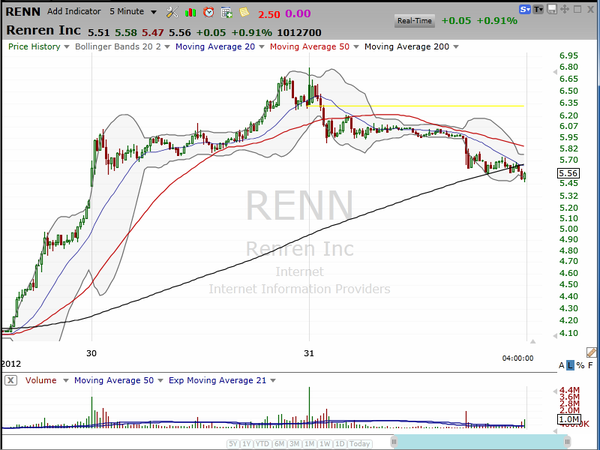
Task: Open the yellow sticky note icon
Action: 244,12
